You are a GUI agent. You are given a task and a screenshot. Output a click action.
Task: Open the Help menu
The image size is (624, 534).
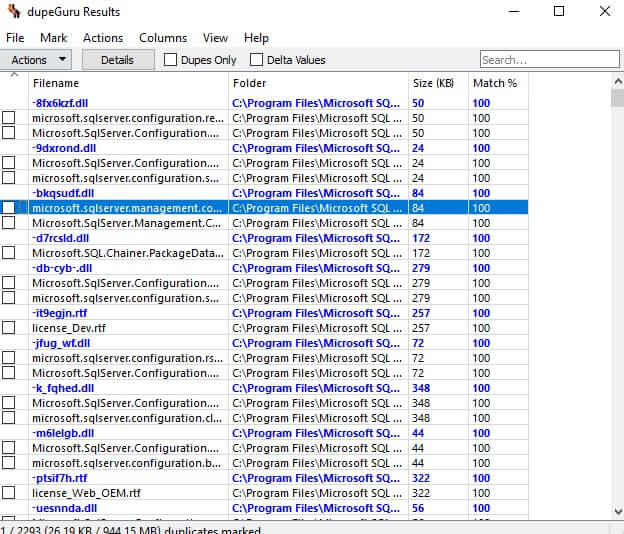point(256,37)
